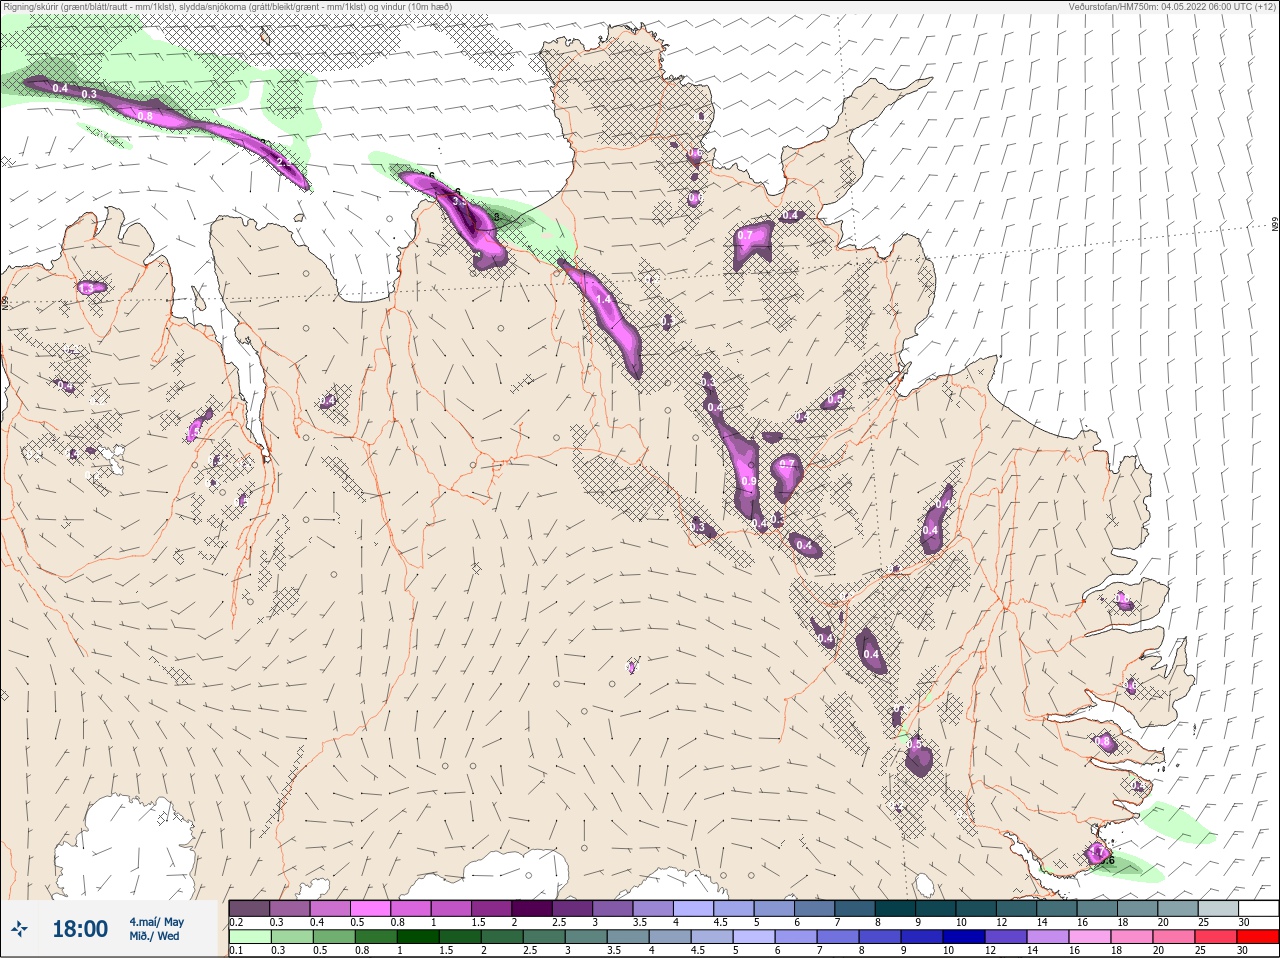
Task: Click the '0.6' precipitation value near southeast coast
Action: pos(1107,859)
